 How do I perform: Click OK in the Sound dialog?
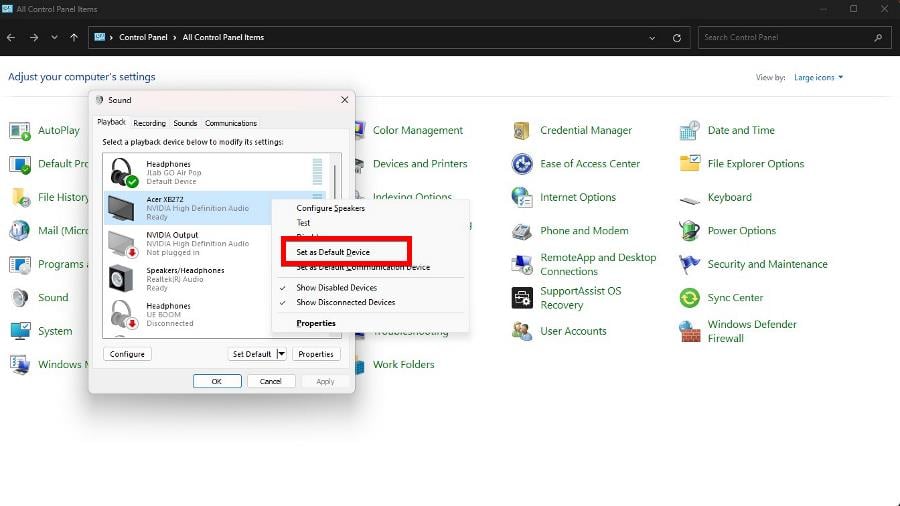tap(217, 381)
